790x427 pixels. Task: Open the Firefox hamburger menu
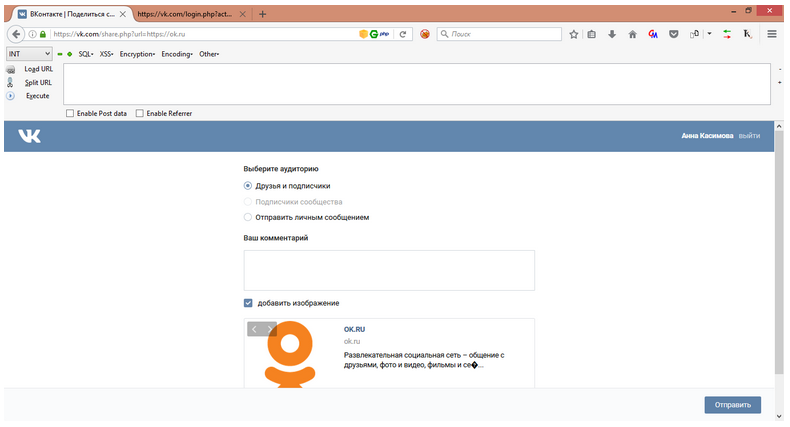point(772,34)
